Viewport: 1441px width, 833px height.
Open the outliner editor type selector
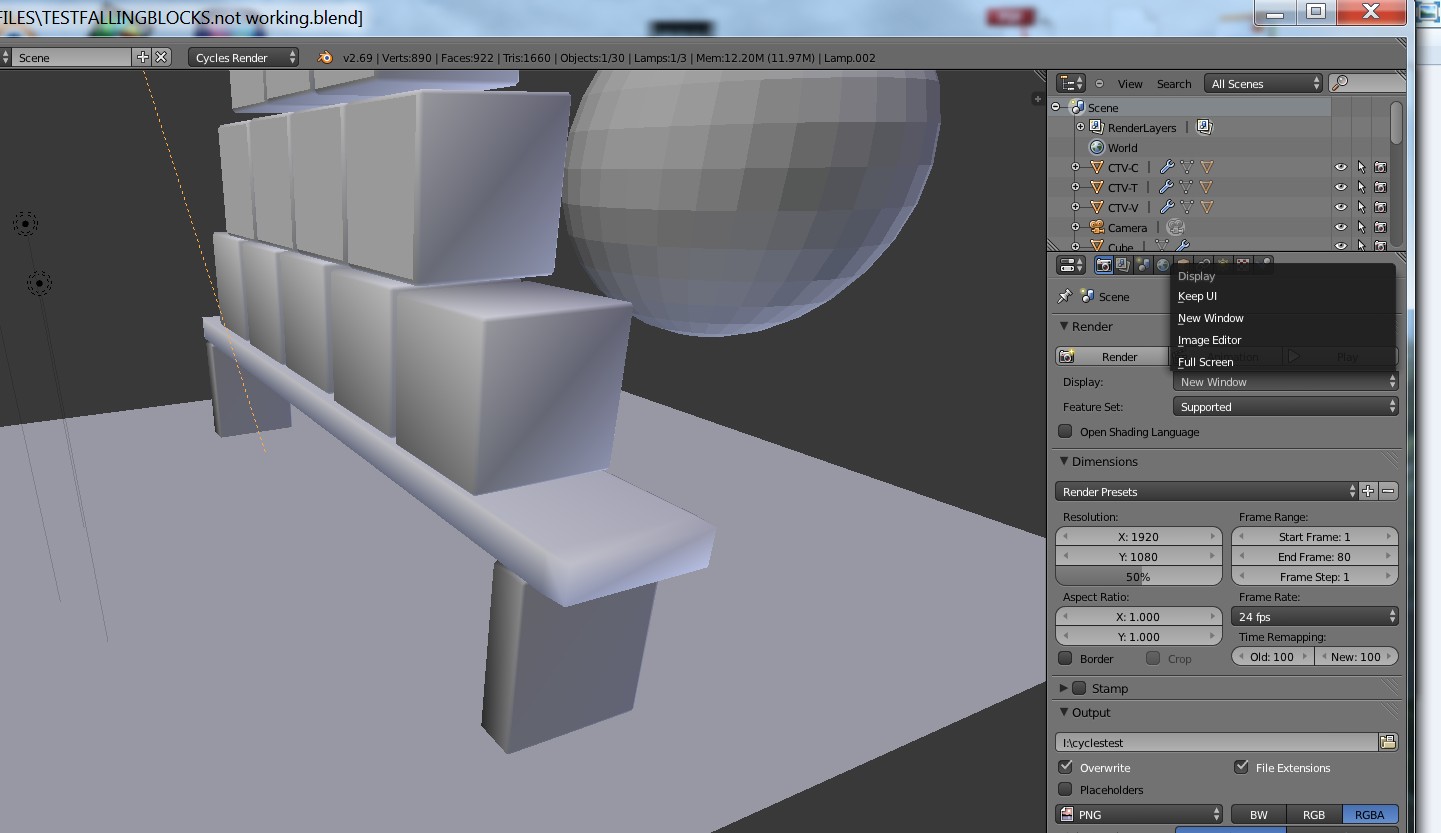tap(1071, 83)
